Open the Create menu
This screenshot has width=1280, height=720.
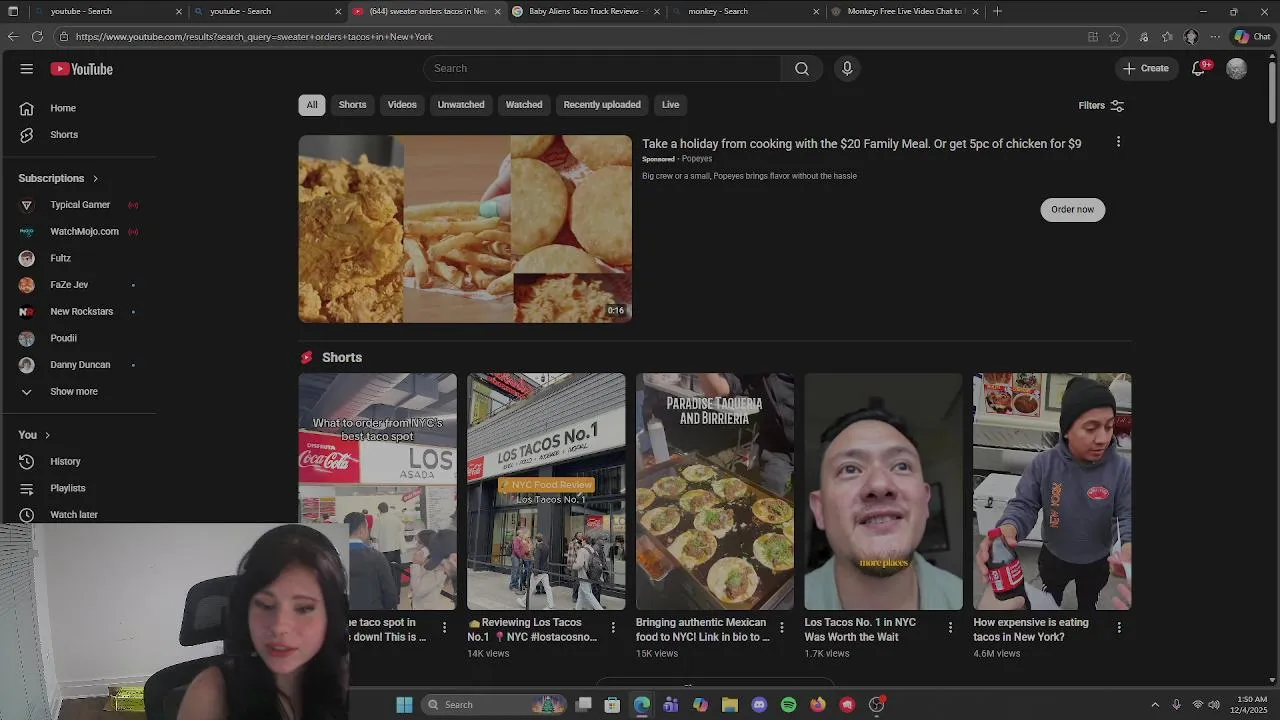click(1146, 68)
